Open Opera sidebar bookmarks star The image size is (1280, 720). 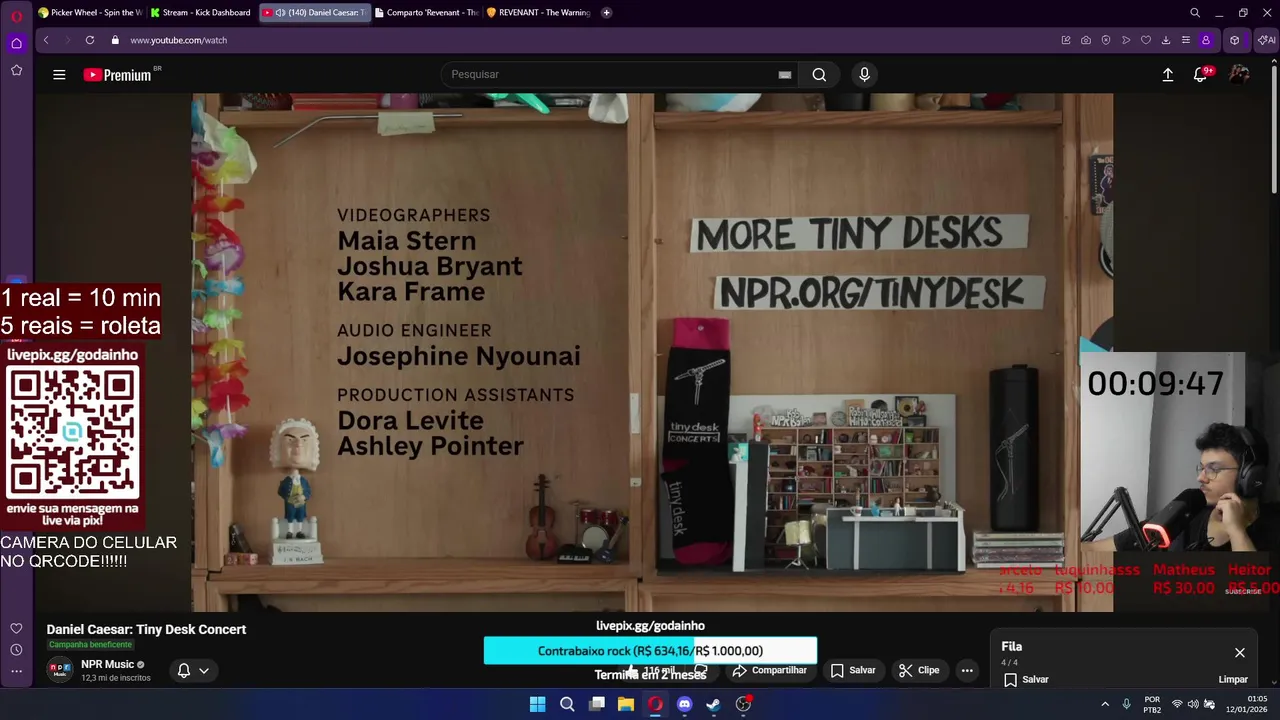pos(16,70)
